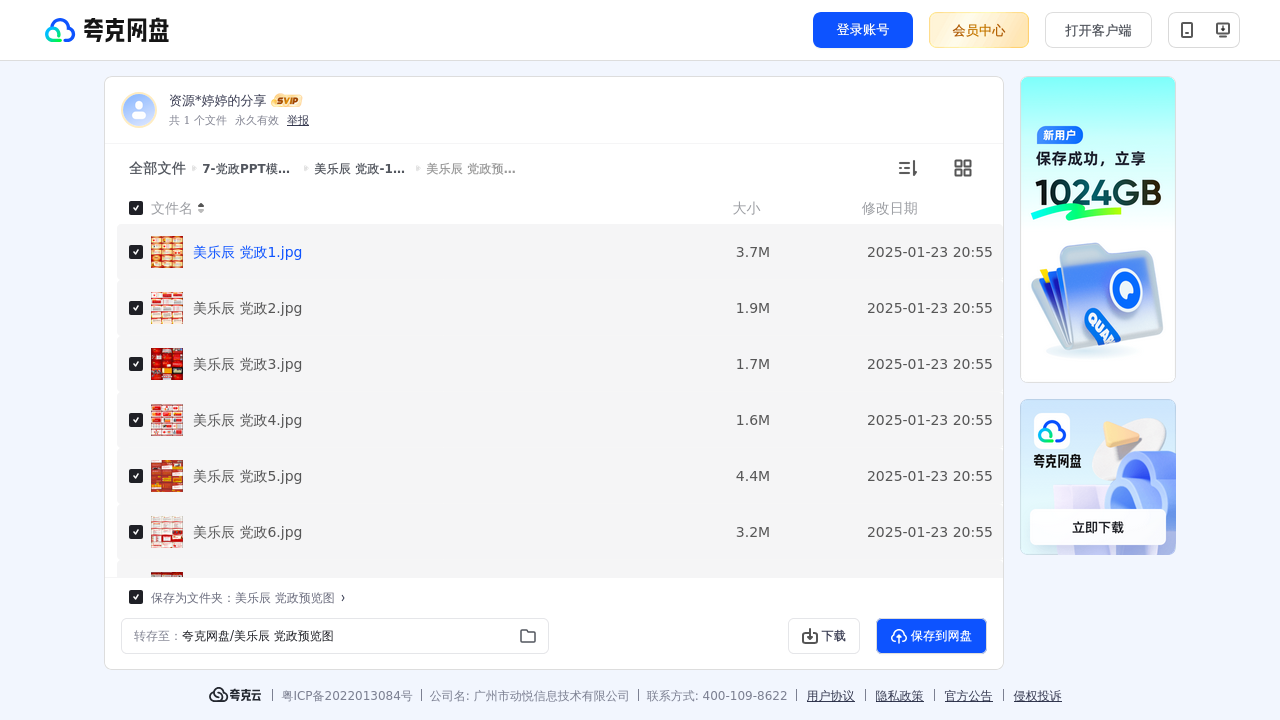Click the 举报 report link
The width and height of the screenshot is (1280, 720).
point(298,120)
